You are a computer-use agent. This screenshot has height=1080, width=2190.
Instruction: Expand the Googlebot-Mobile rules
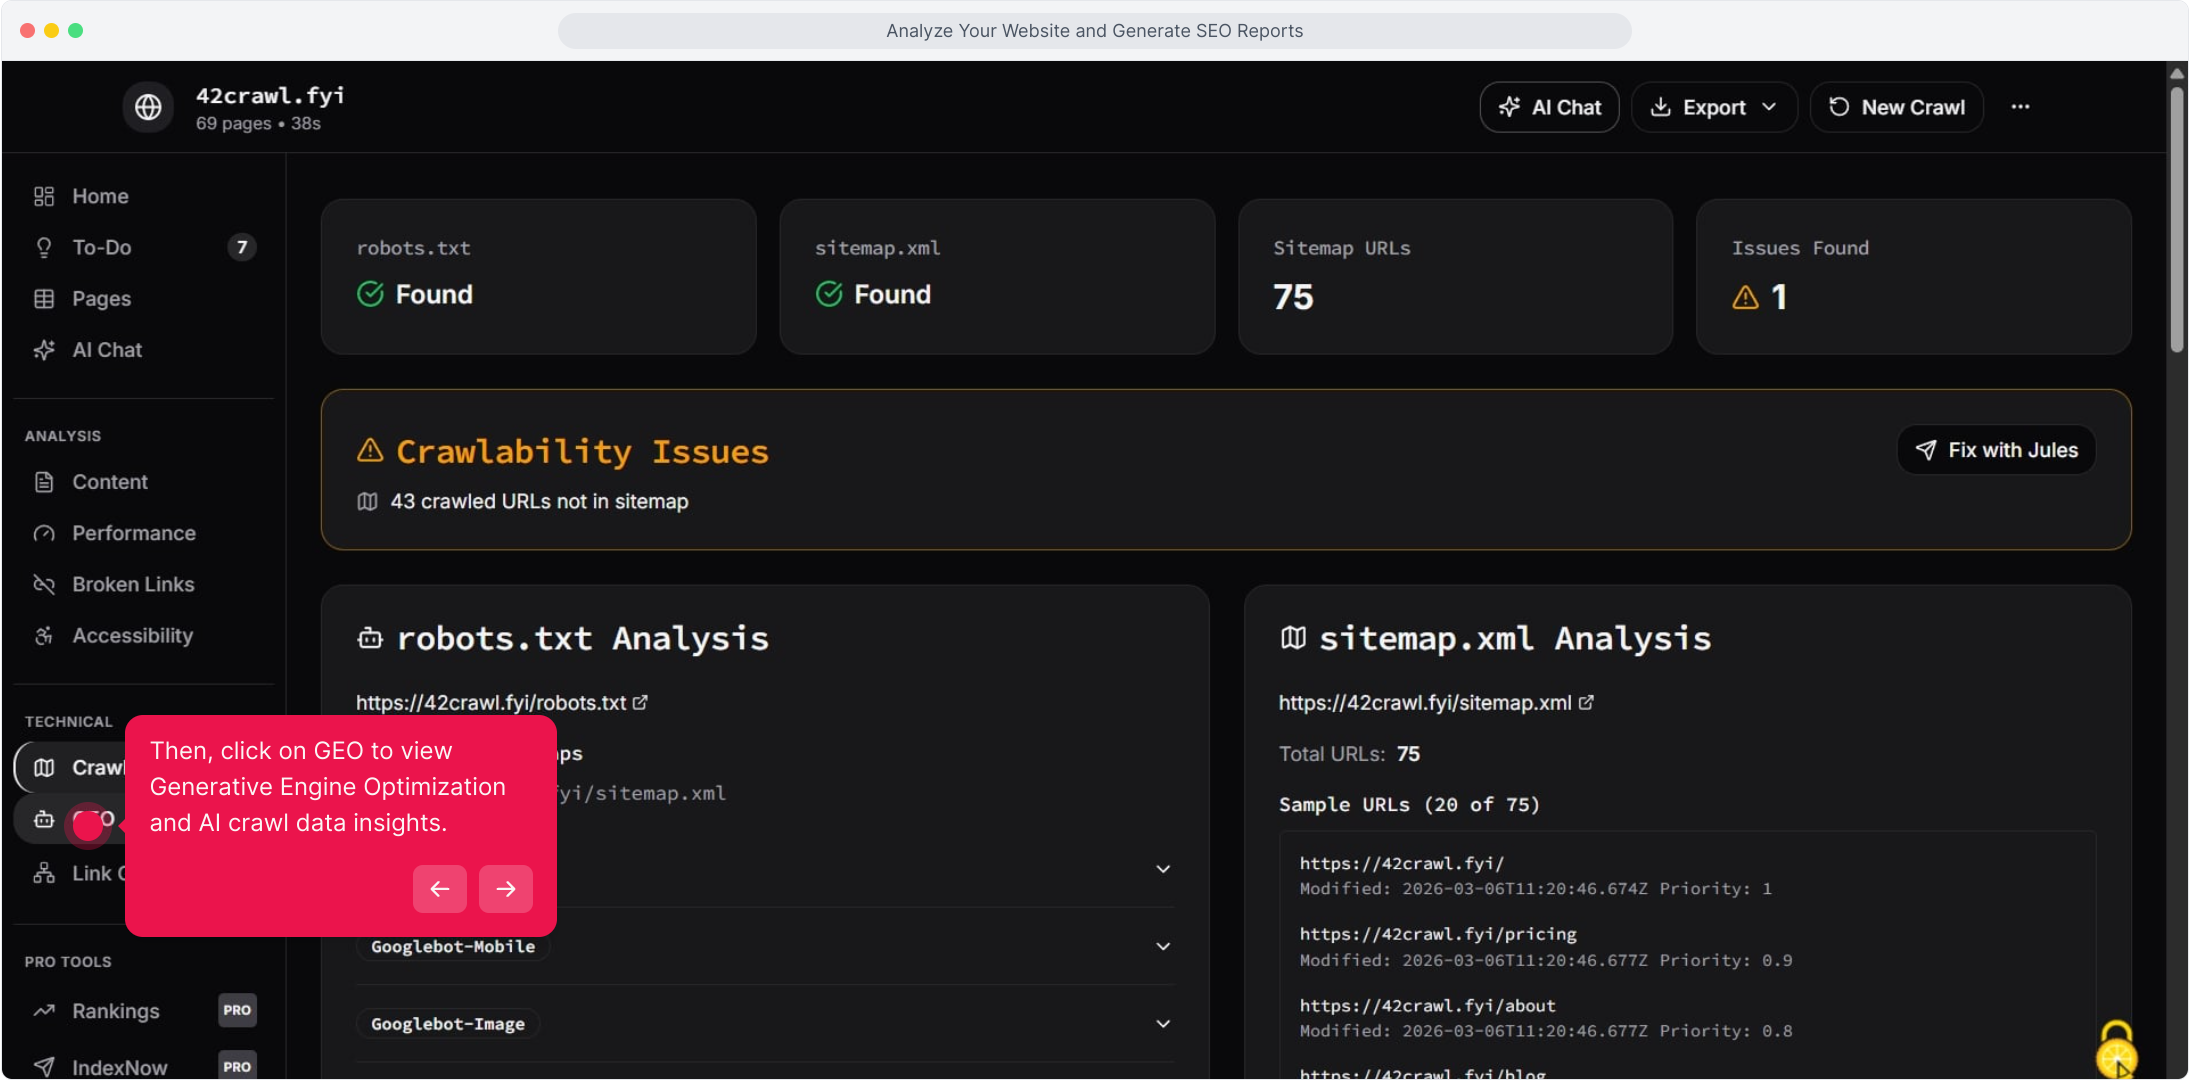(x=1163, y=946)
